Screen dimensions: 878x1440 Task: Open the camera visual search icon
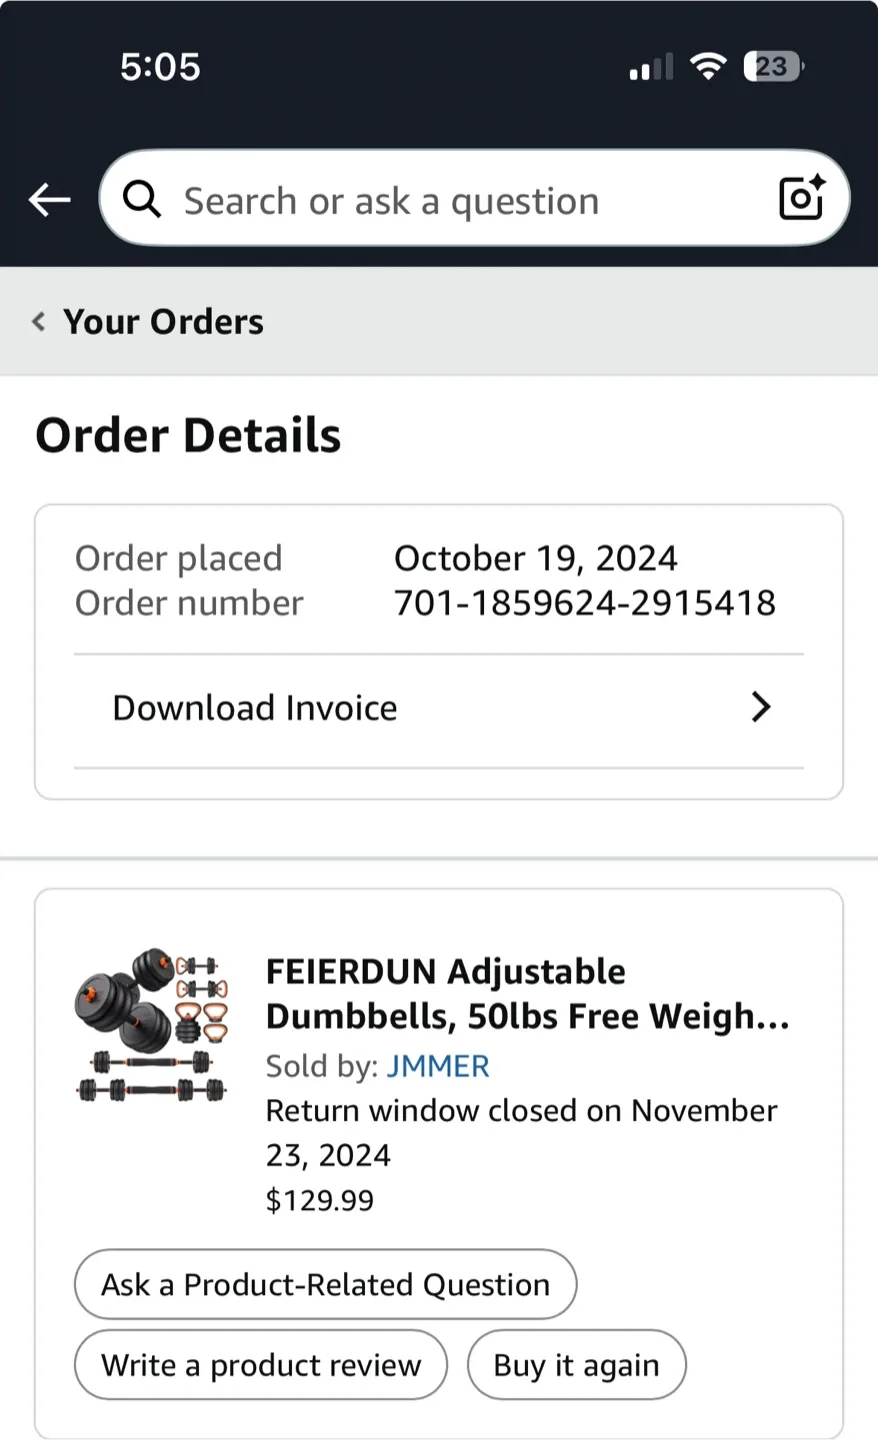point(800,199)
